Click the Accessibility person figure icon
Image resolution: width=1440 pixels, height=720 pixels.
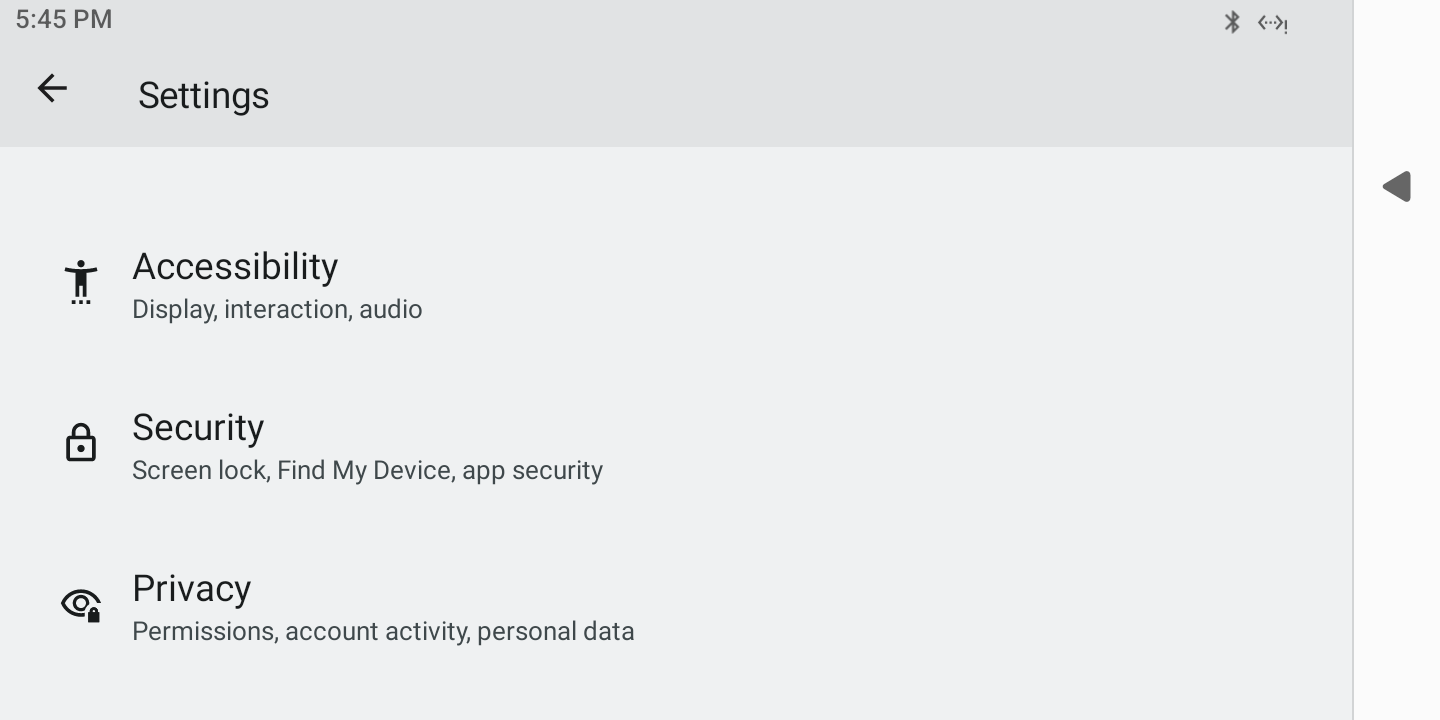(x=81, y=281)
